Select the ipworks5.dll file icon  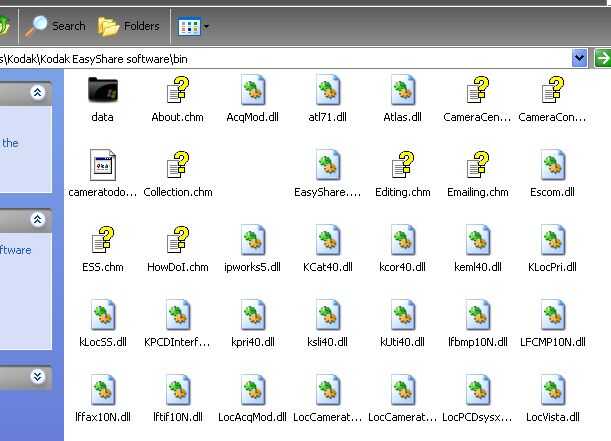[x=253, y=240]
